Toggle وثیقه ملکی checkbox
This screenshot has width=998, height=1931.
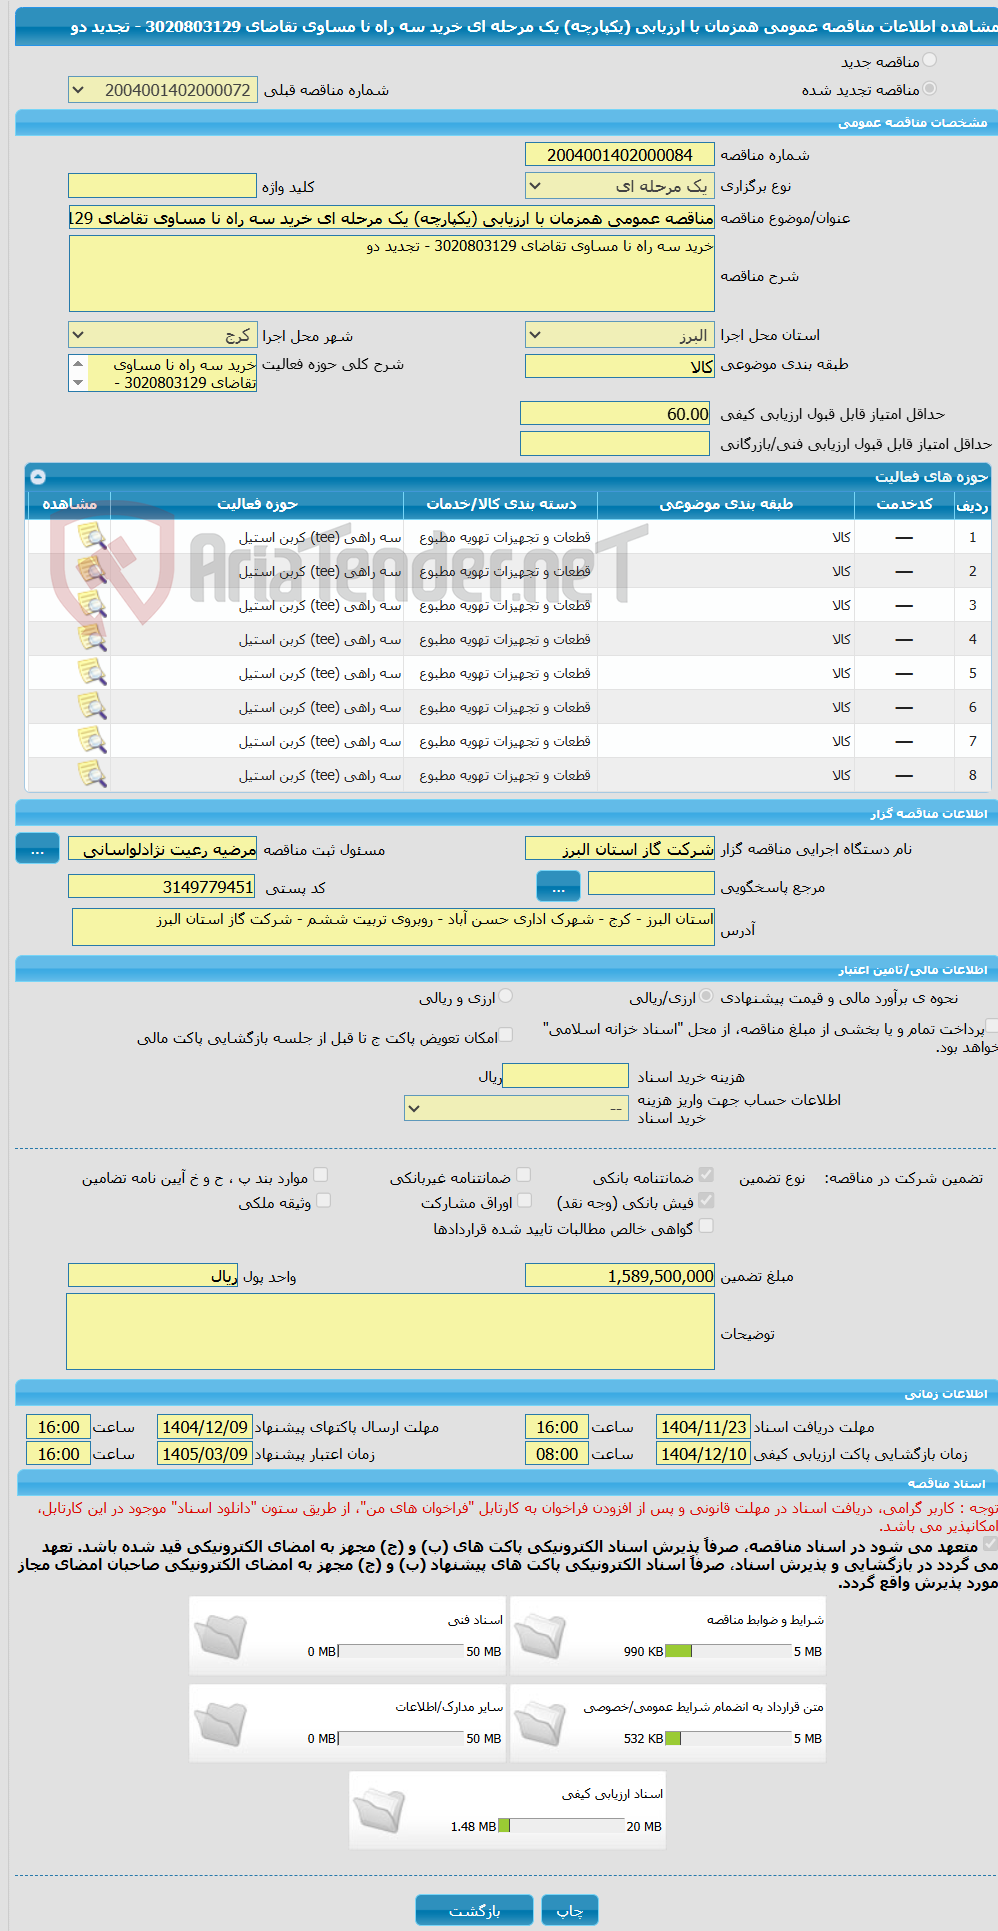323,1201
